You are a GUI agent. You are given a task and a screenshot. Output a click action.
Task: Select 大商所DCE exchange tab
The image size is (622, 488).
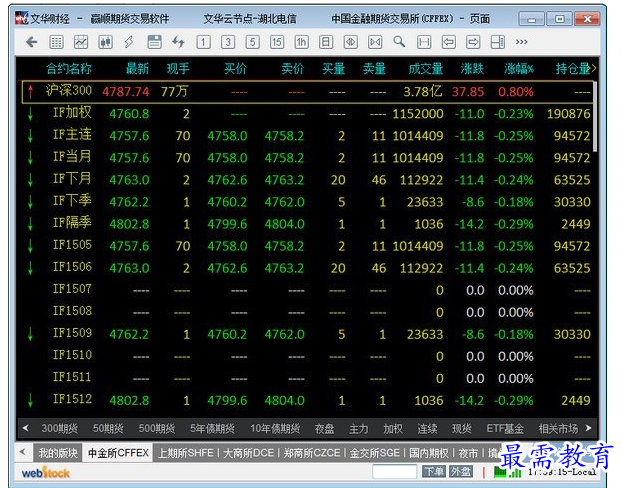[248, 453]
